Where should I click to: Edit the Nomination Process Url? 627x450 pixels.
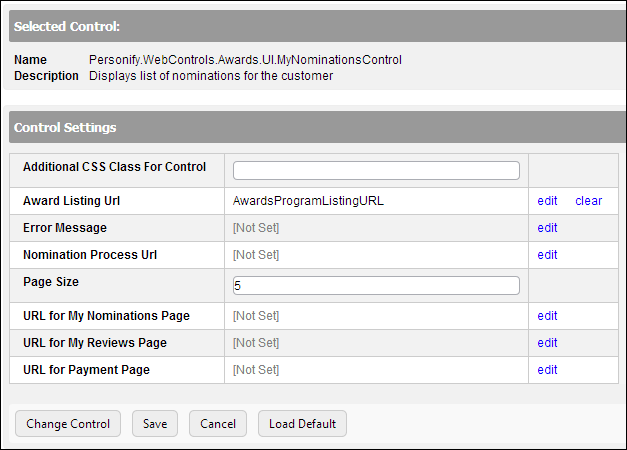coord(547,255)
